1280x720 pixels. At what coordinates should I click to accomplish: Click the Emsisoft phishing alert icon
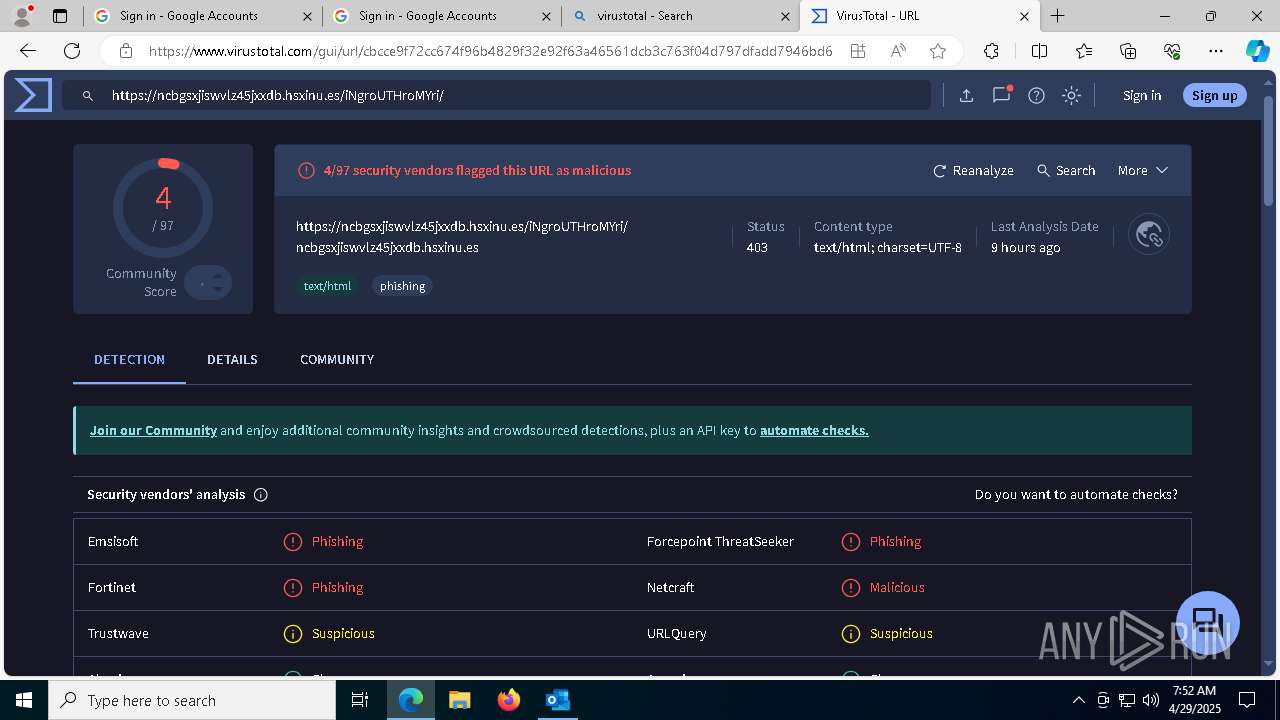point(292,542)
